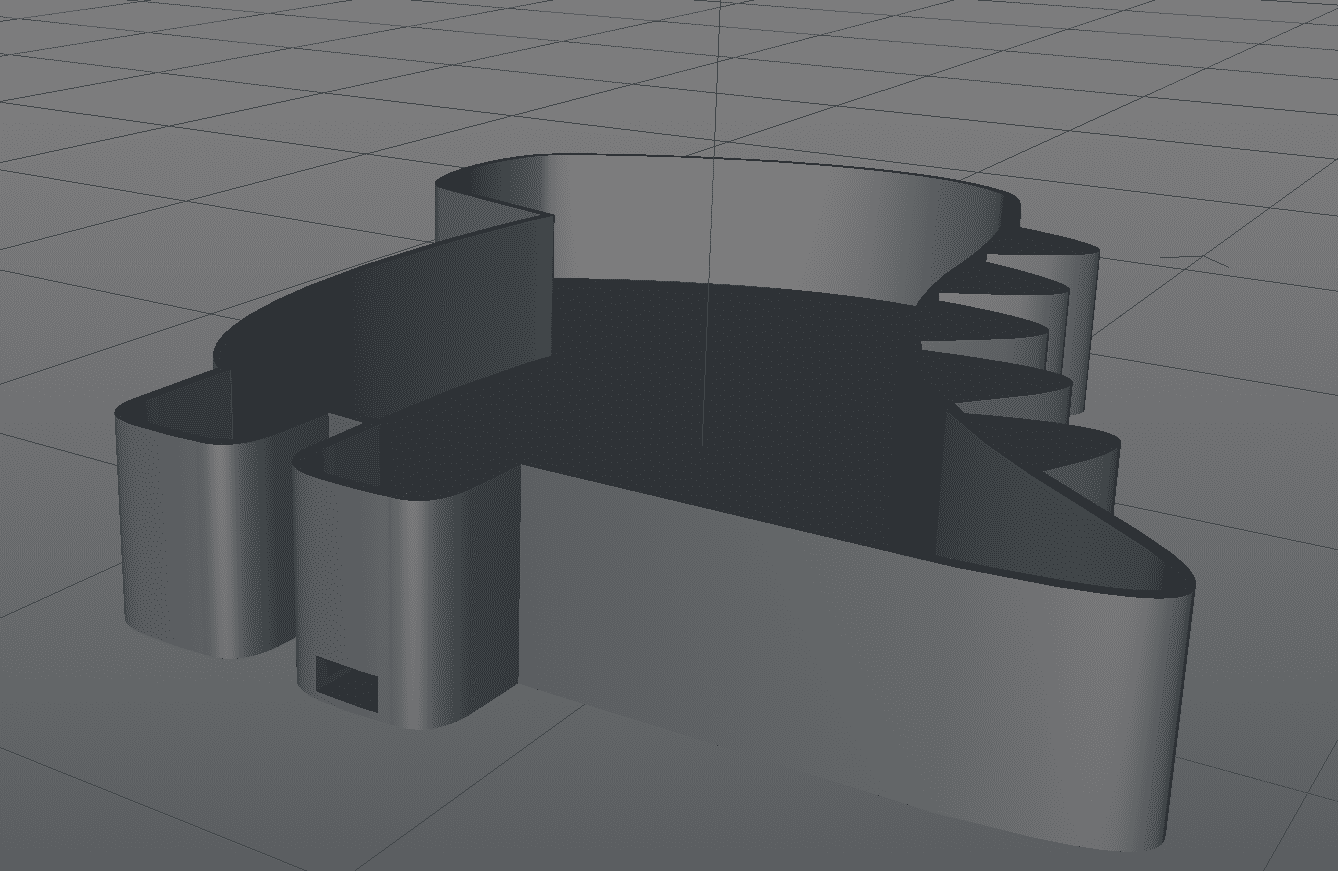Click the small dark rectangular cutout on the front block
The width and height of the screenshot is (1338, 871).
point(347,684)
